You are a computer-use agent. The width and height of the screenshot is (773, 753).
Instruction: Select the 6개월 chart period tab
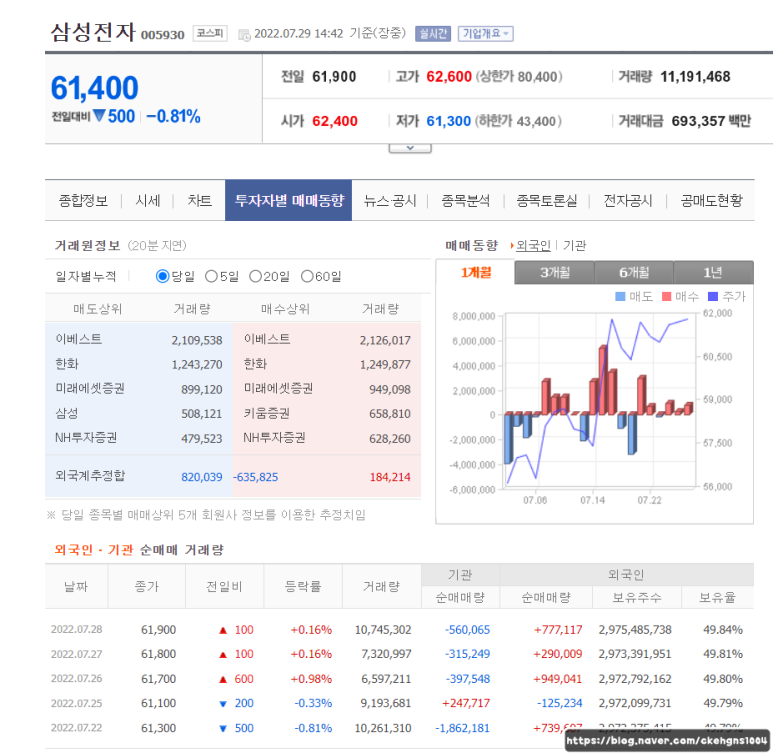tap(634, 272)
